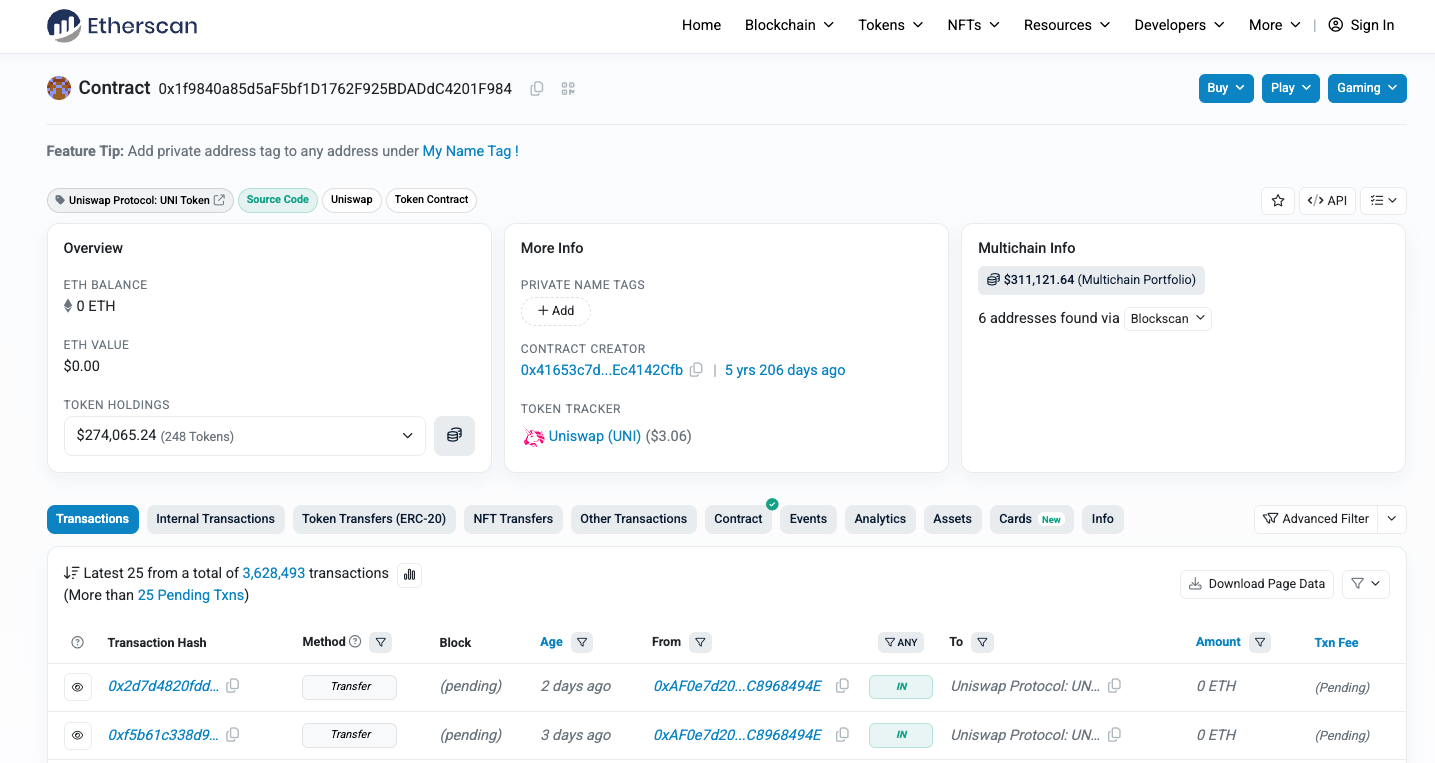The width and height of the screenshot is (1435, 763).
Task: Open the Gaming dropdown
Action: pyautogui.click(x=1367, y=88)
